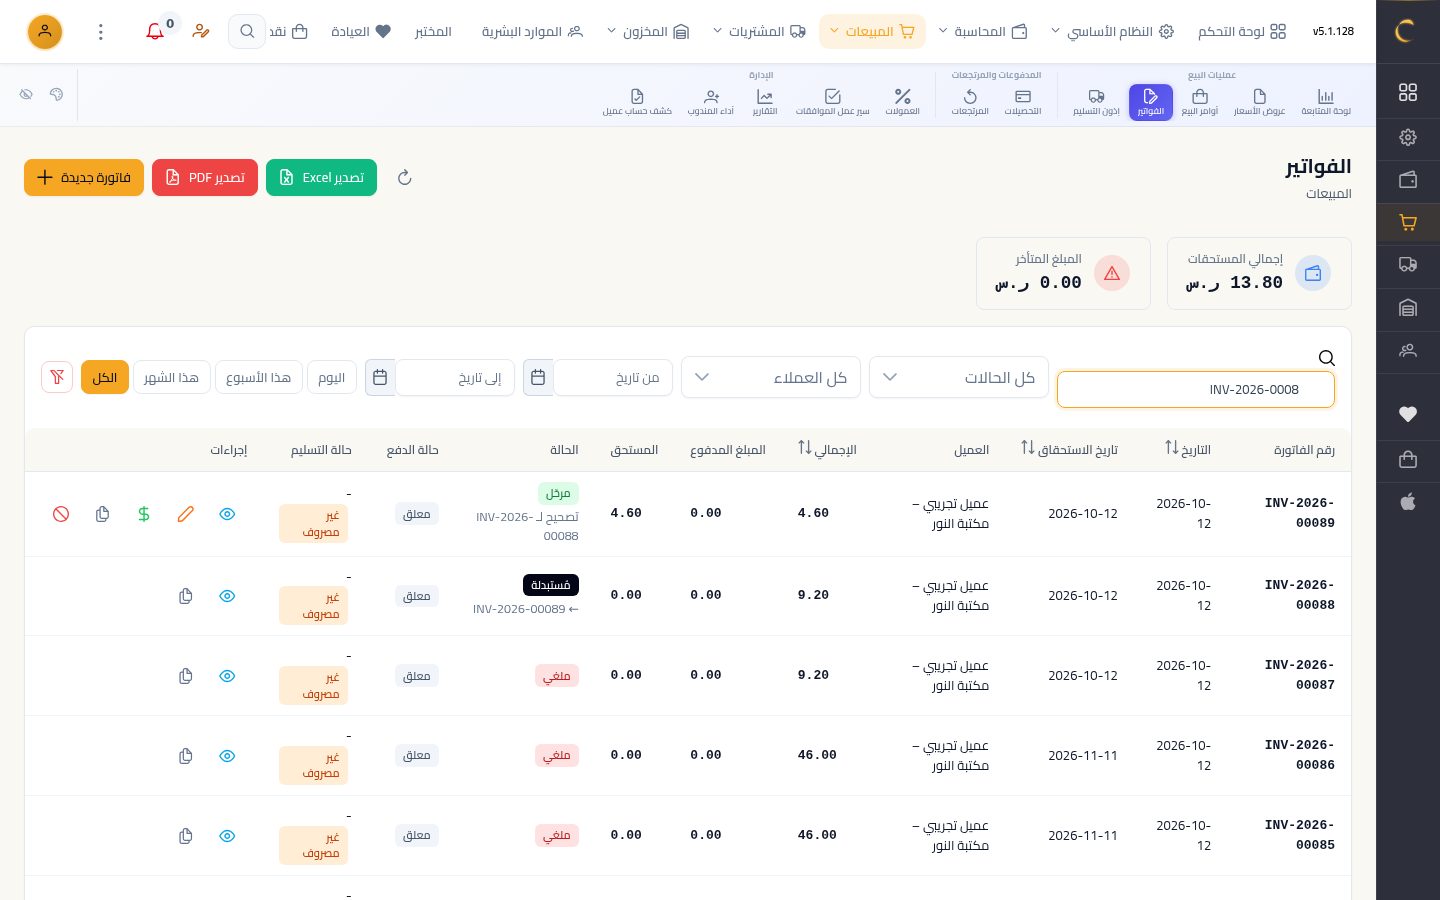
Task: Open the user avatar menu
Action: coord(45,32)
